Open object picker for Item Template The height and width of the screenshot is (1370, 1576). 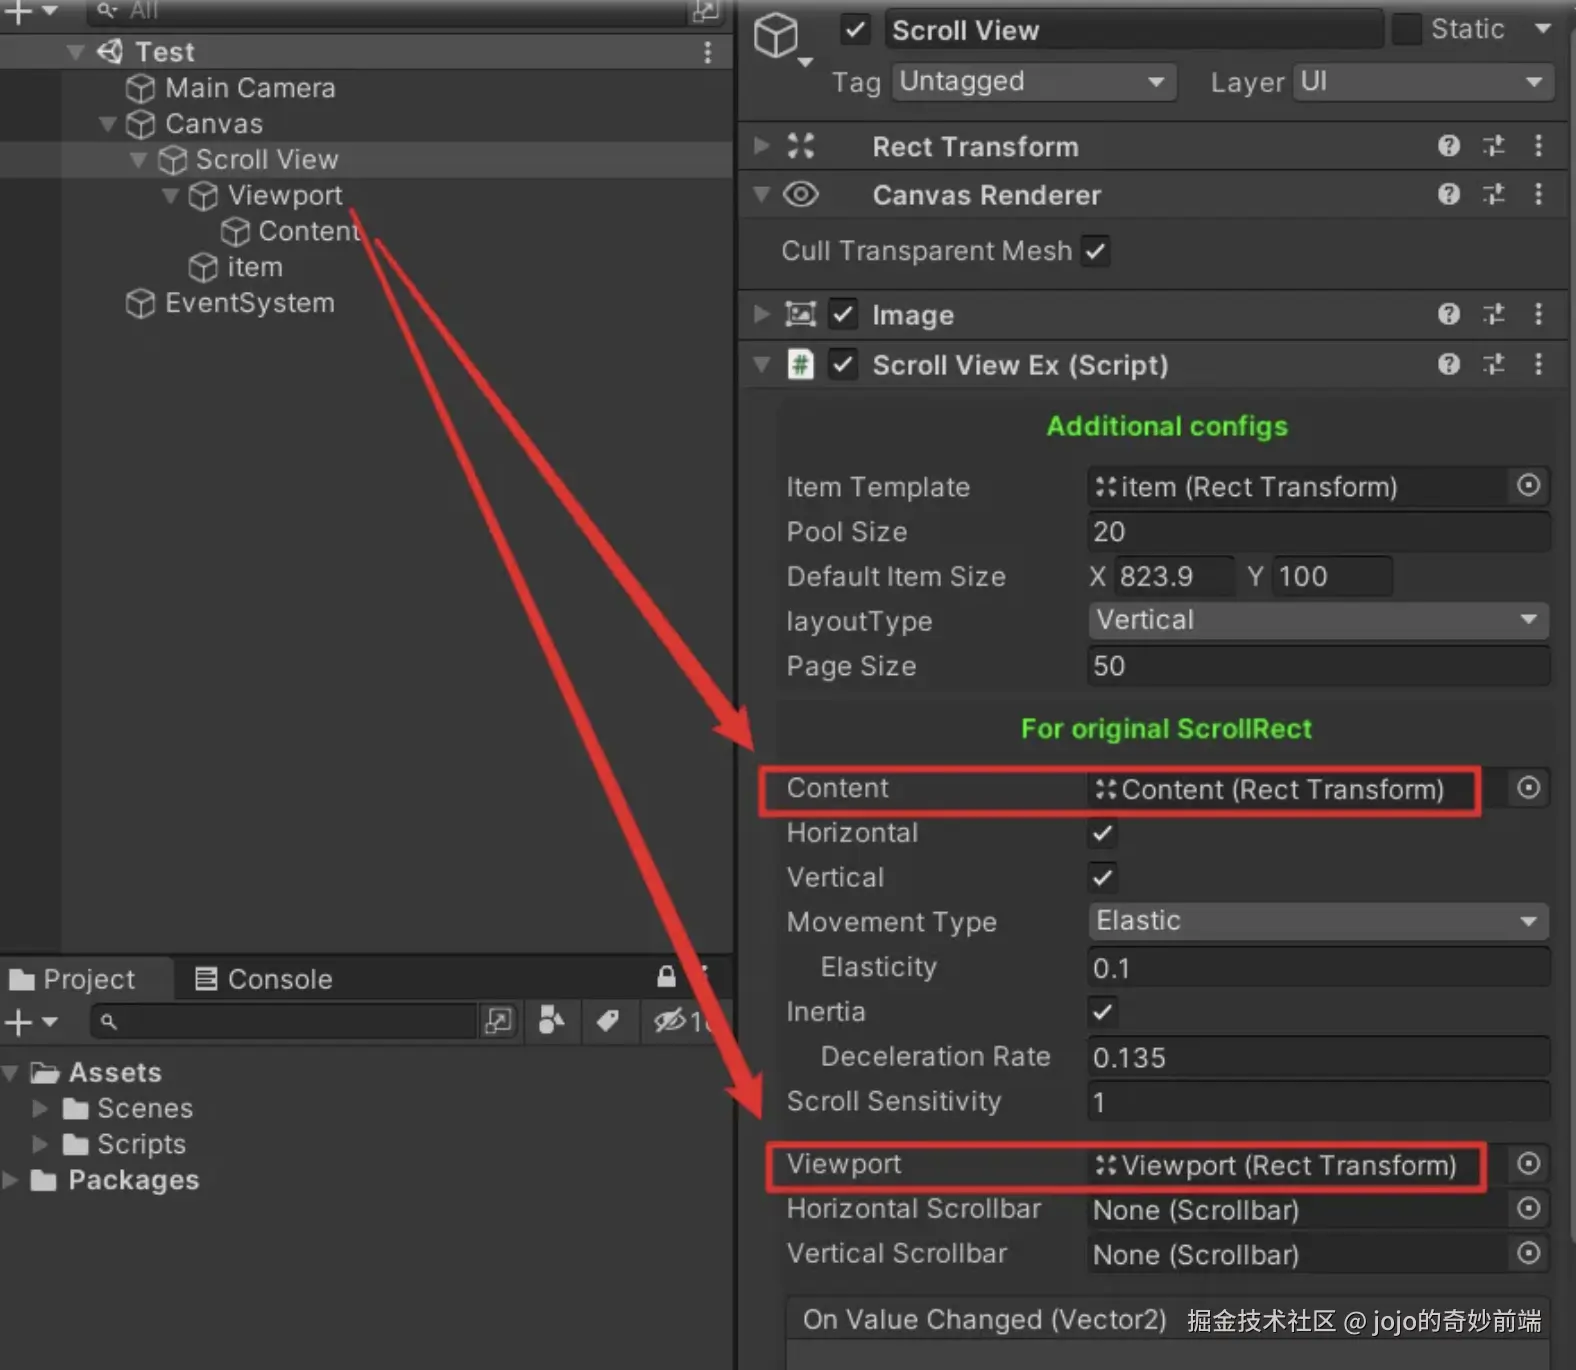[1528, 486]
